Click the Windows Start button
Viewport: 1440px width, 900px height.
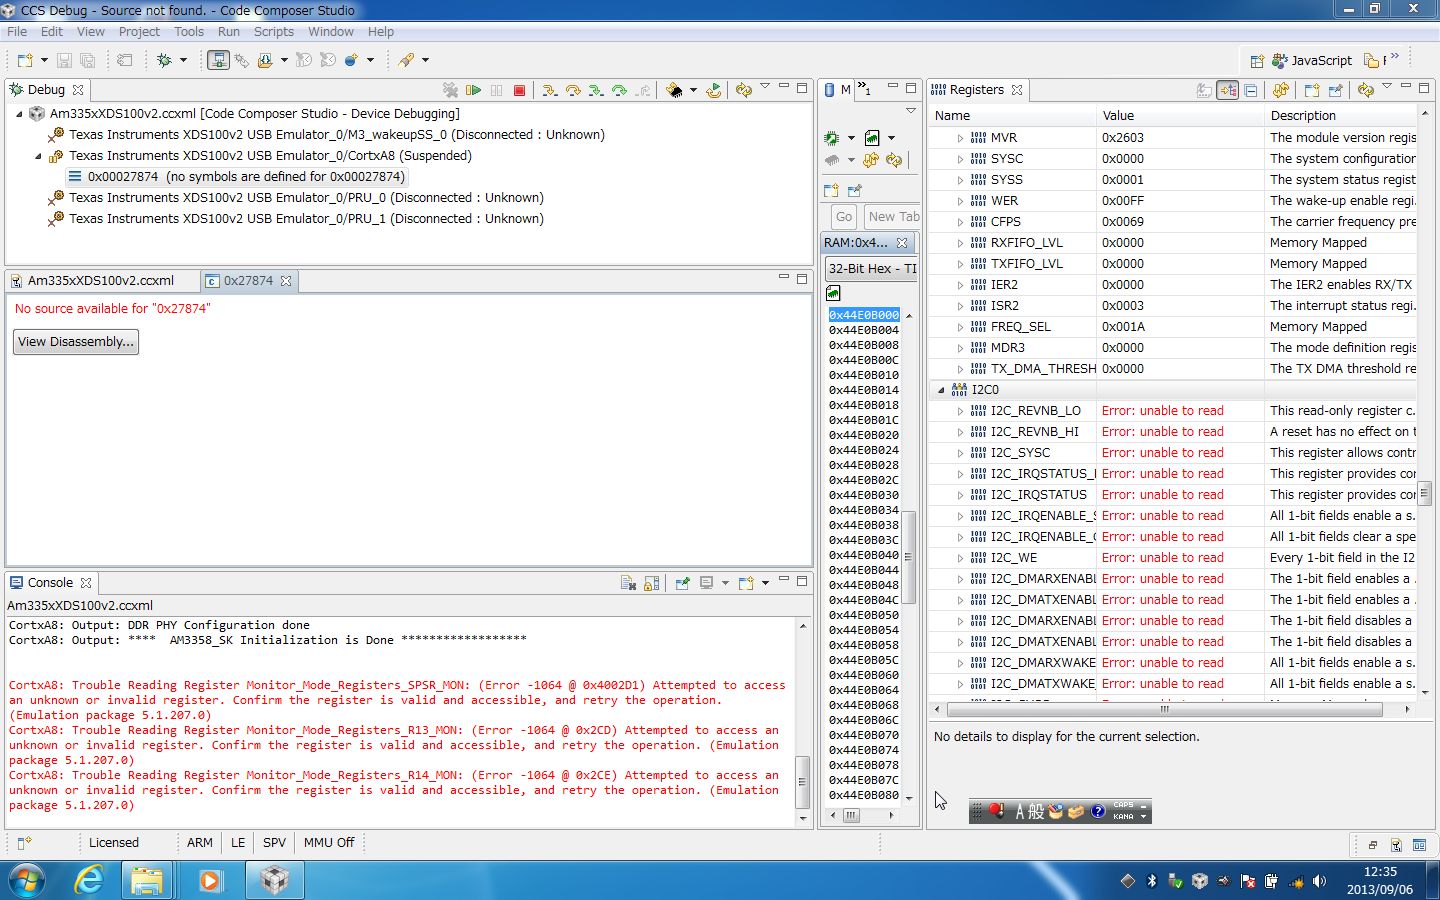coord(27,881)
